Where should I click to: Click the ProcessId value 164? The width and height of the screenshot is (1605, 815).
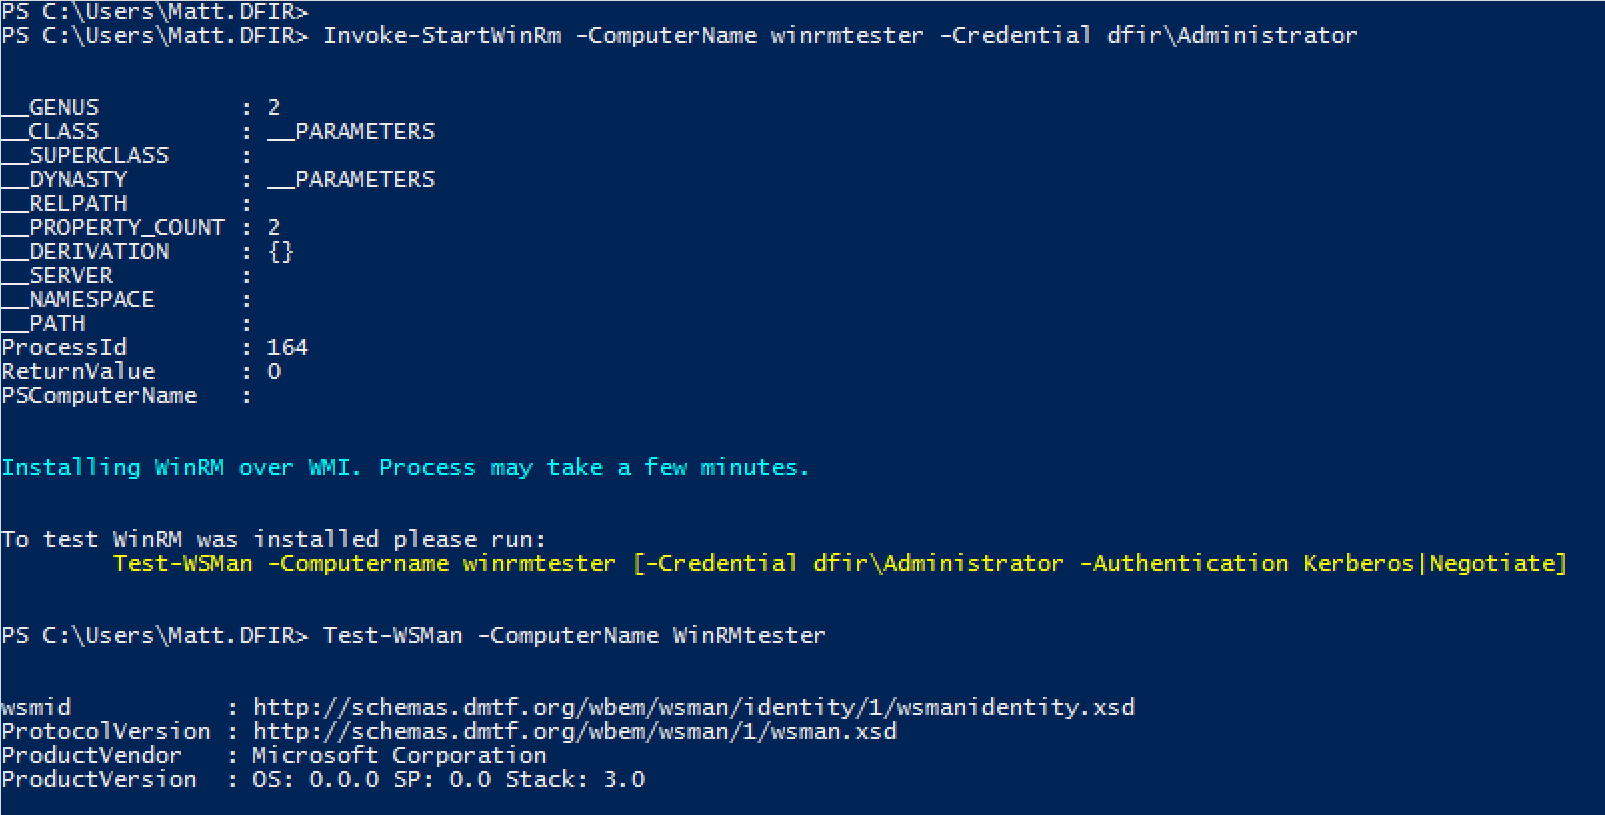(x=287, y=348)
